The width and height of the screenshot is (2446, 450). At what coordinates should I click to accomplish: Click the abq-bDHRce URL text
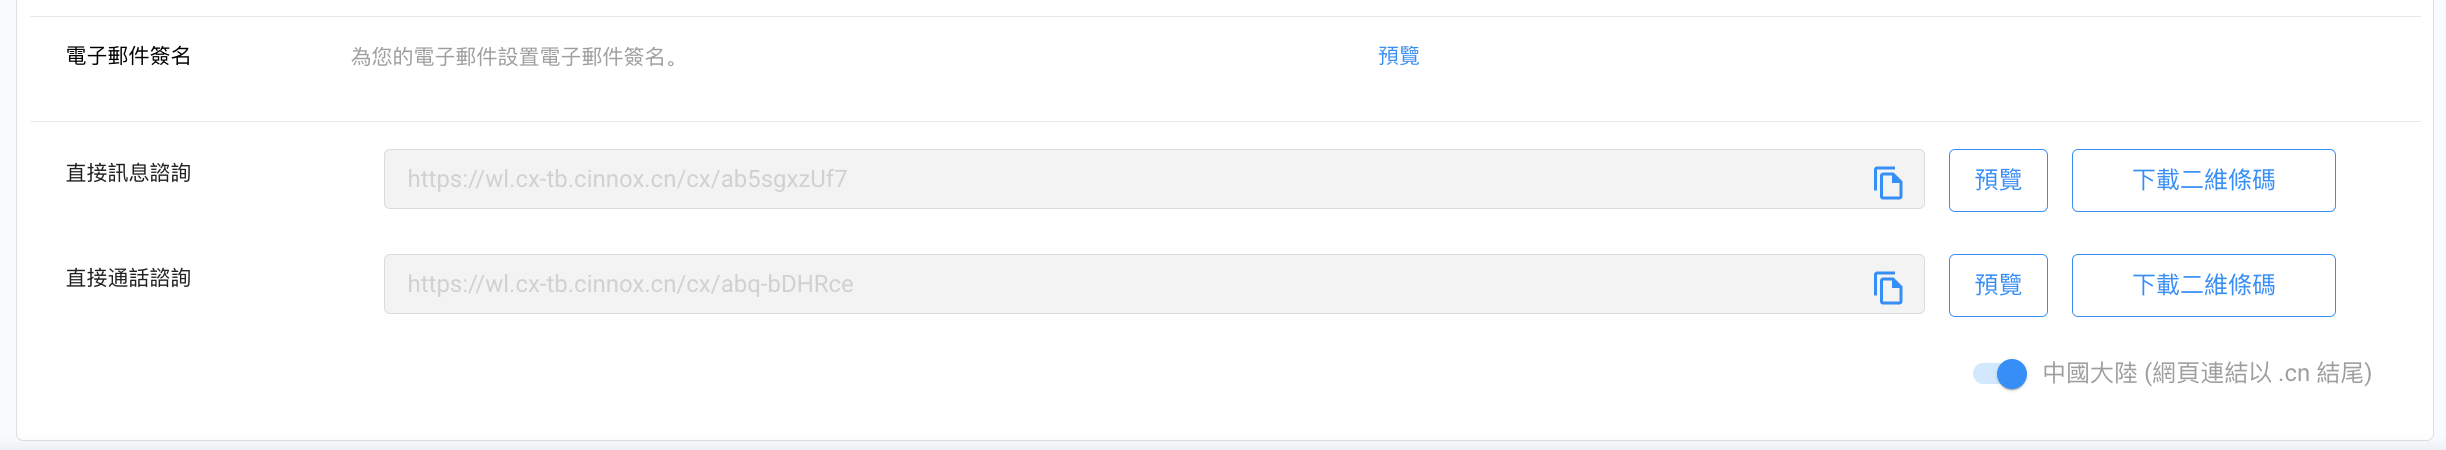tap(630, 284)
